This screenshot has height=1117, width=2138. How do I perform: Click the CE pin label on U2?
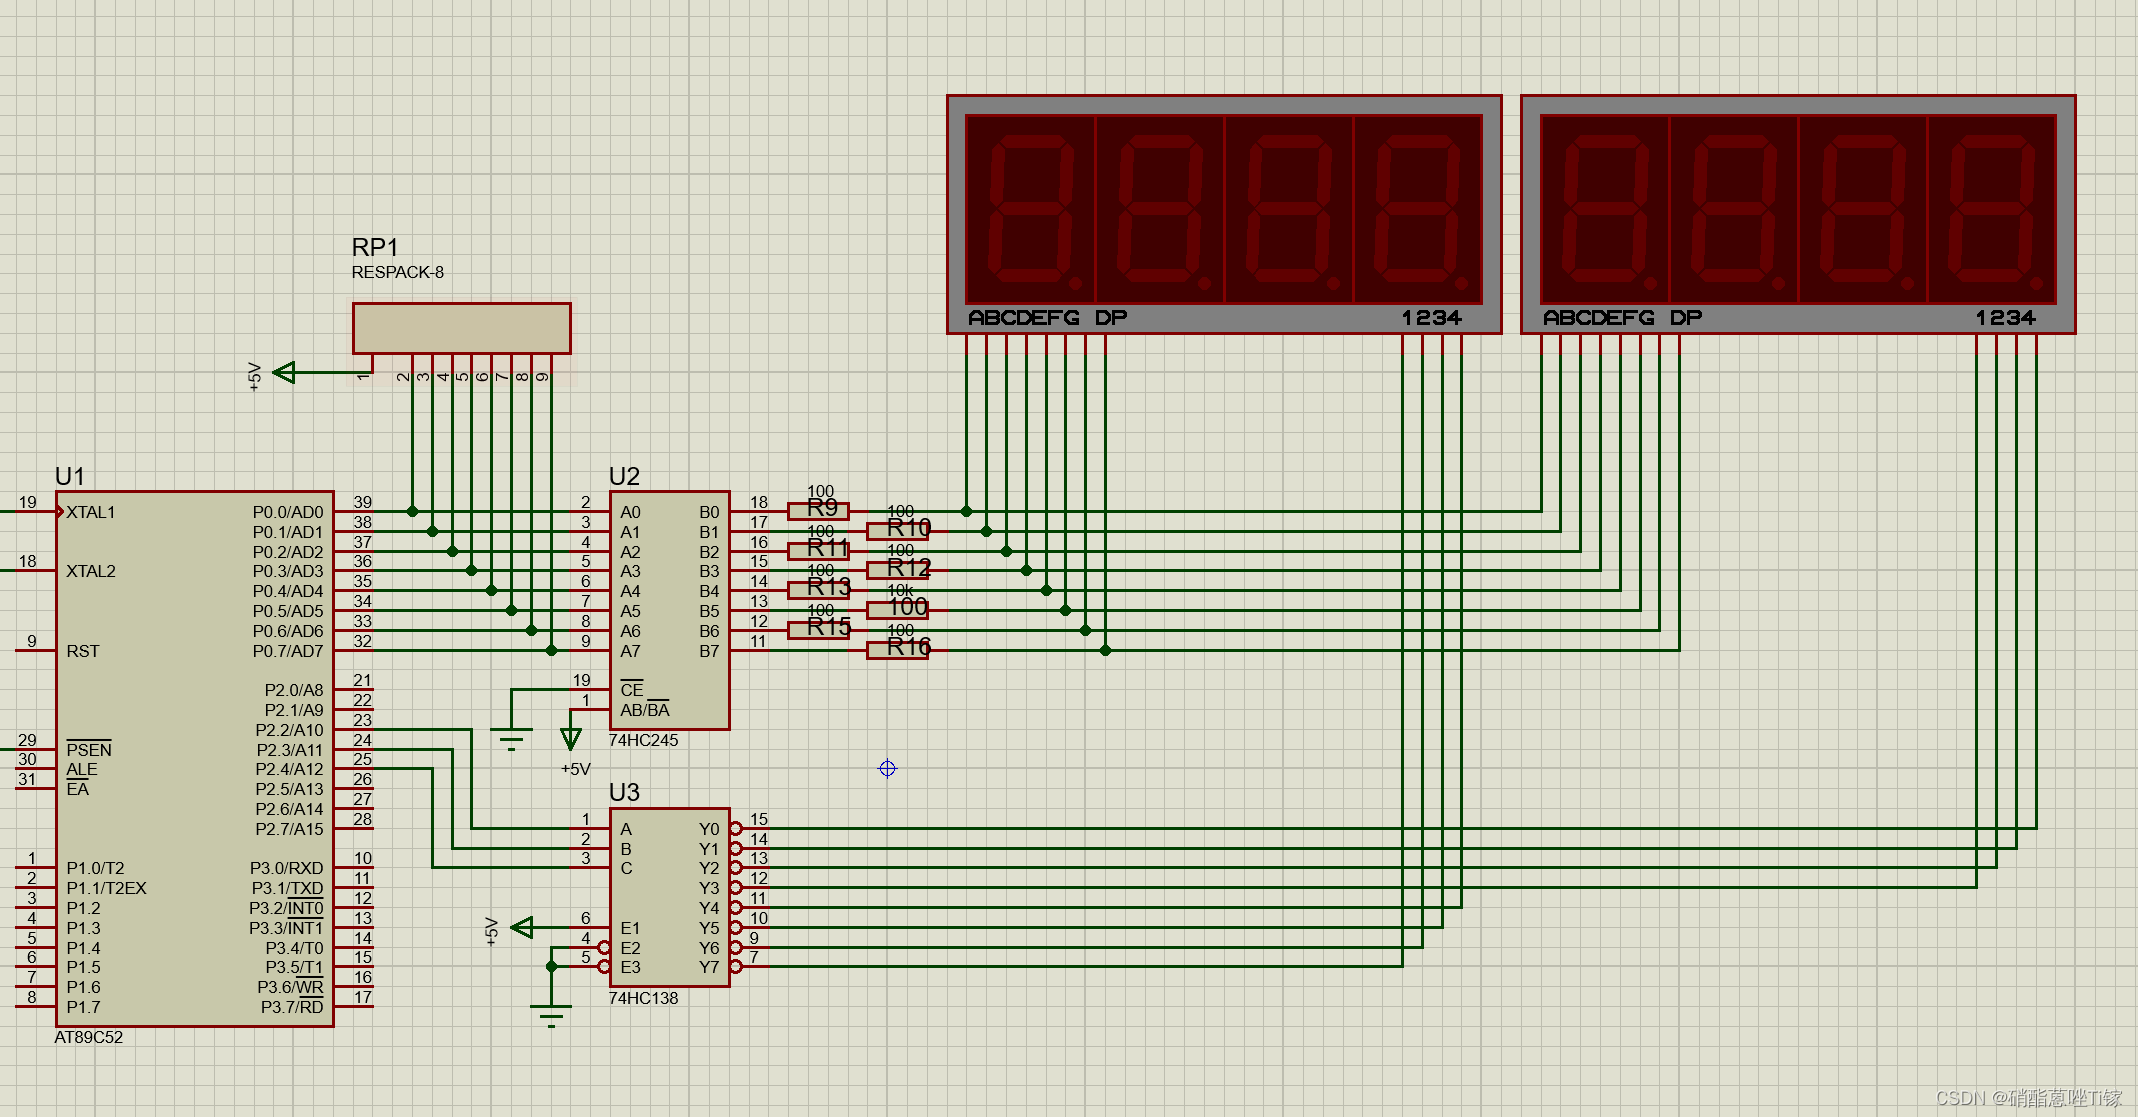pyautogui.click(x=632, y=690)
